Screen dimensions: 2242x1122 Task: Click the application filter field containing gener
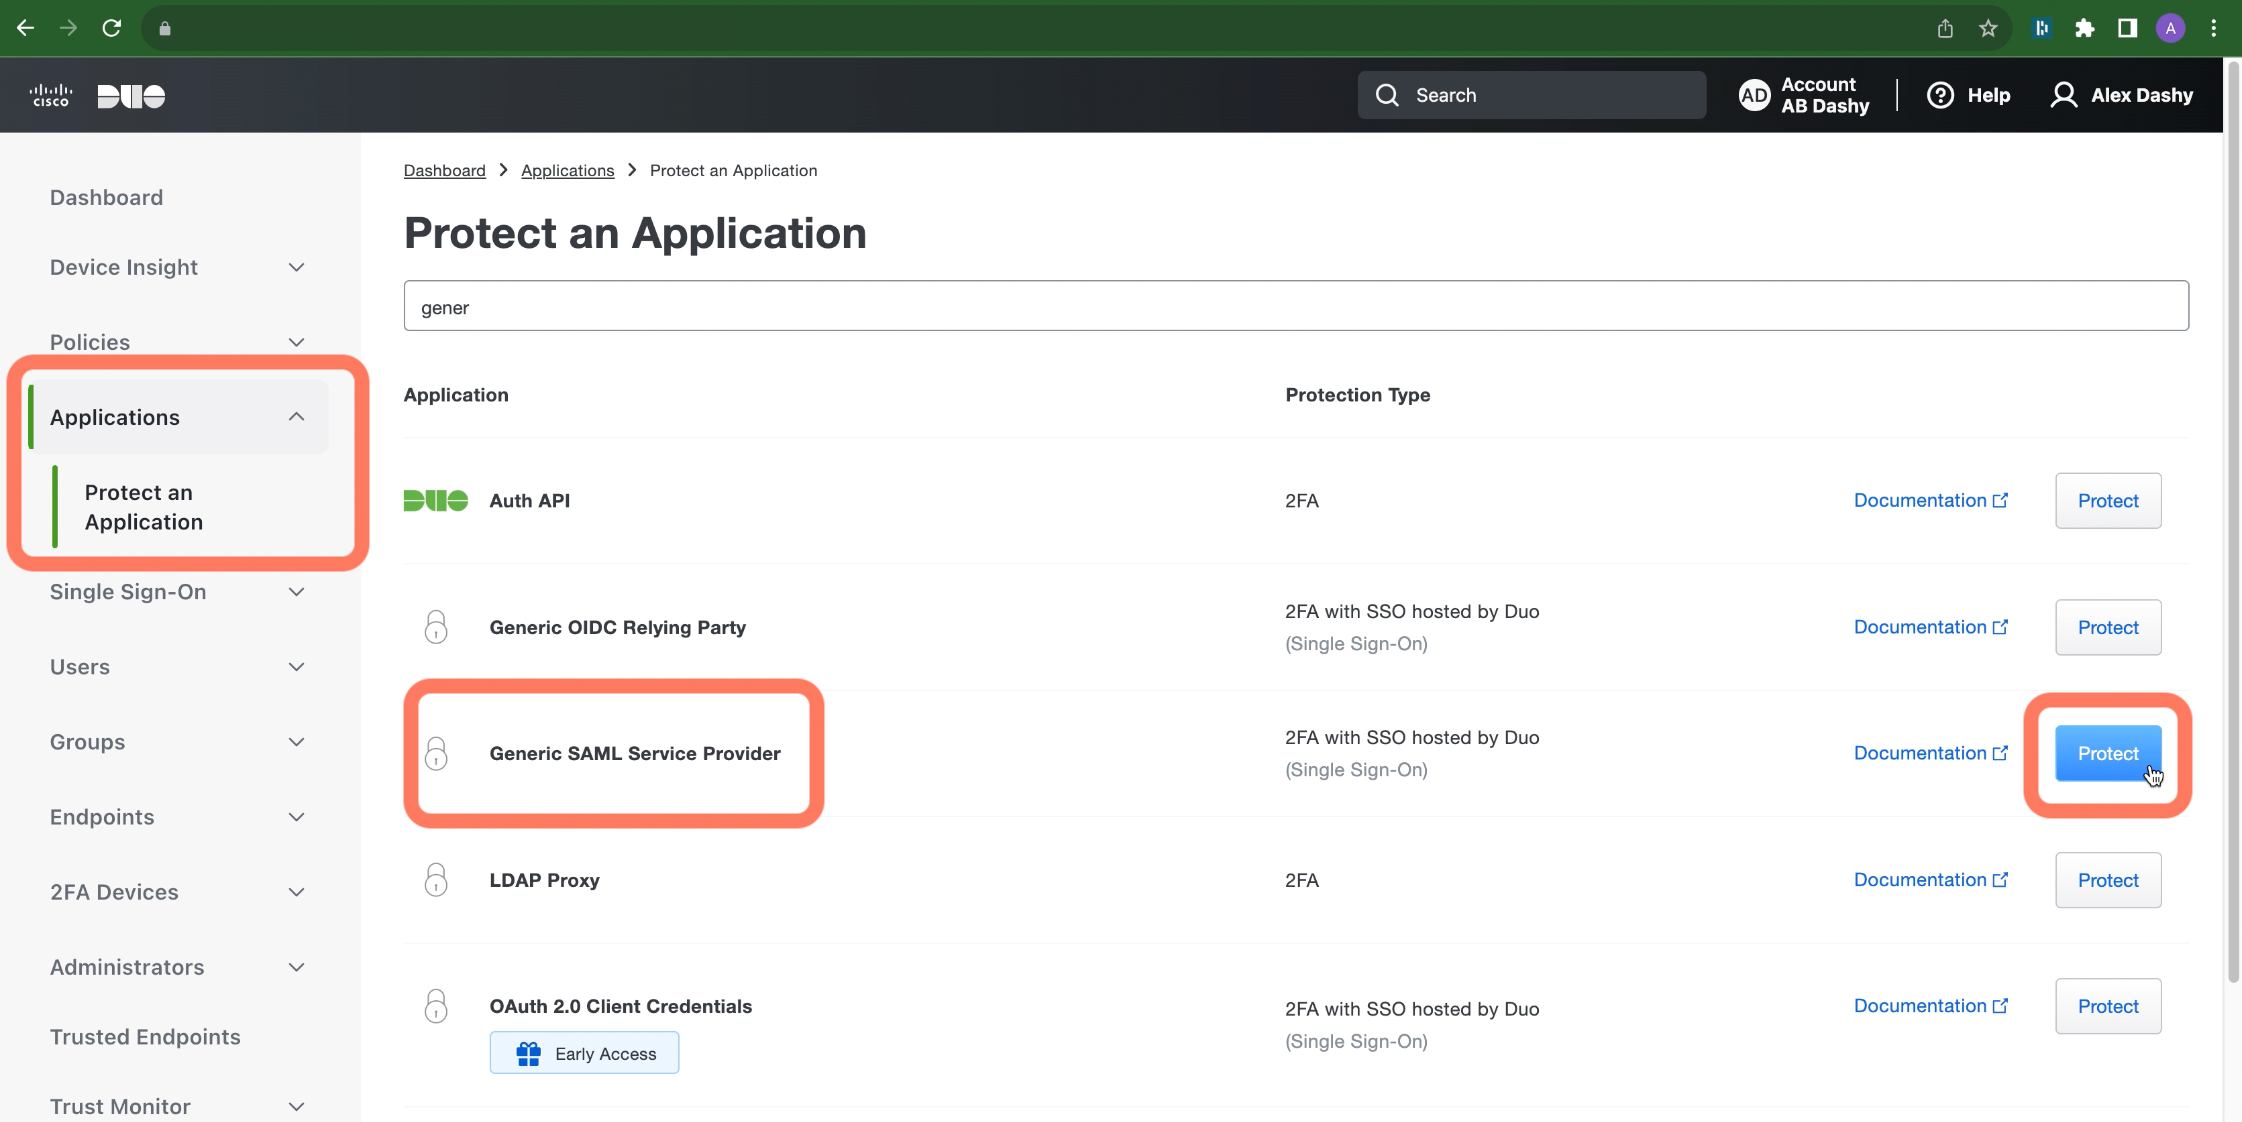[1296, 306]
